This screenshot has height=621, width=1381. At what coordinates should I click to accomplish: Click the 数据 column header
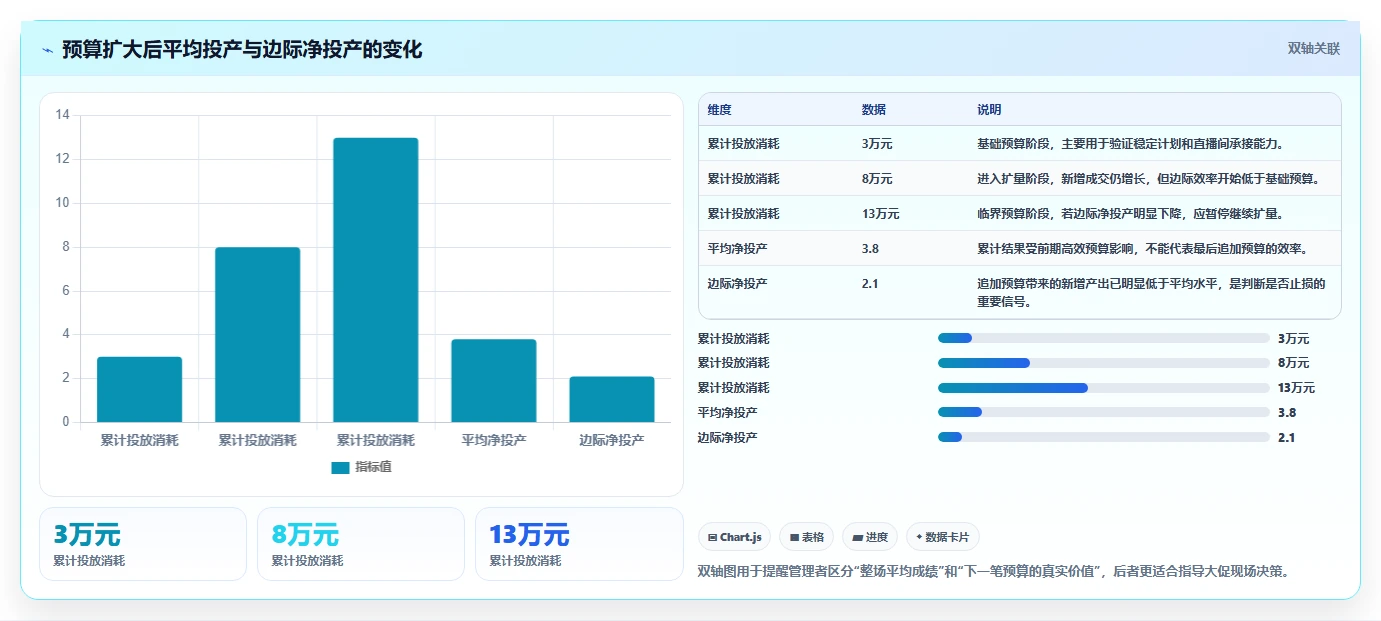pos(874,110)
